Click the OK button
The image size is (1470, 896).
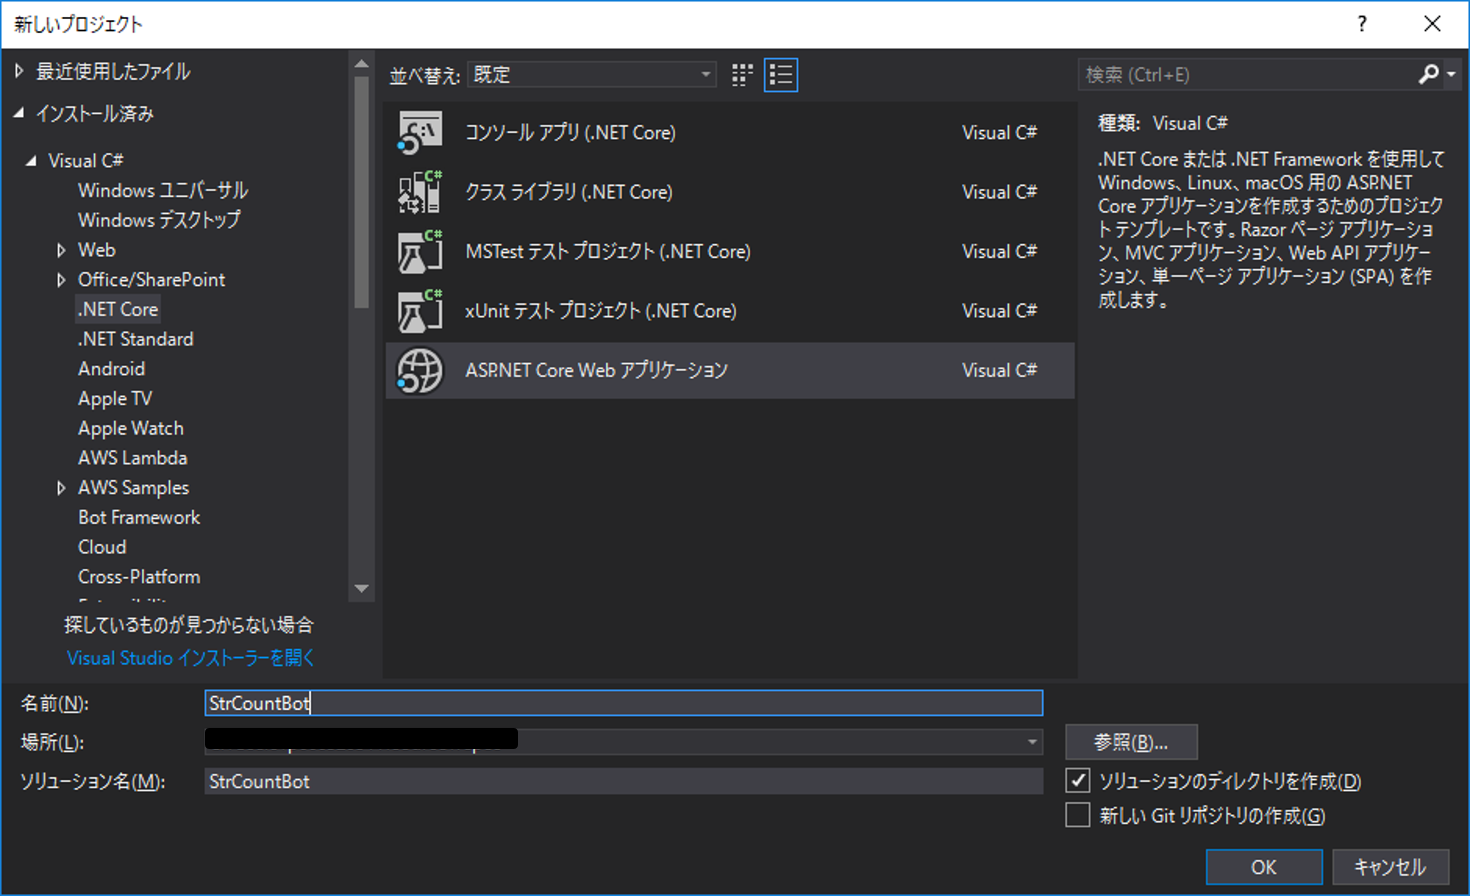[1263, 866]
